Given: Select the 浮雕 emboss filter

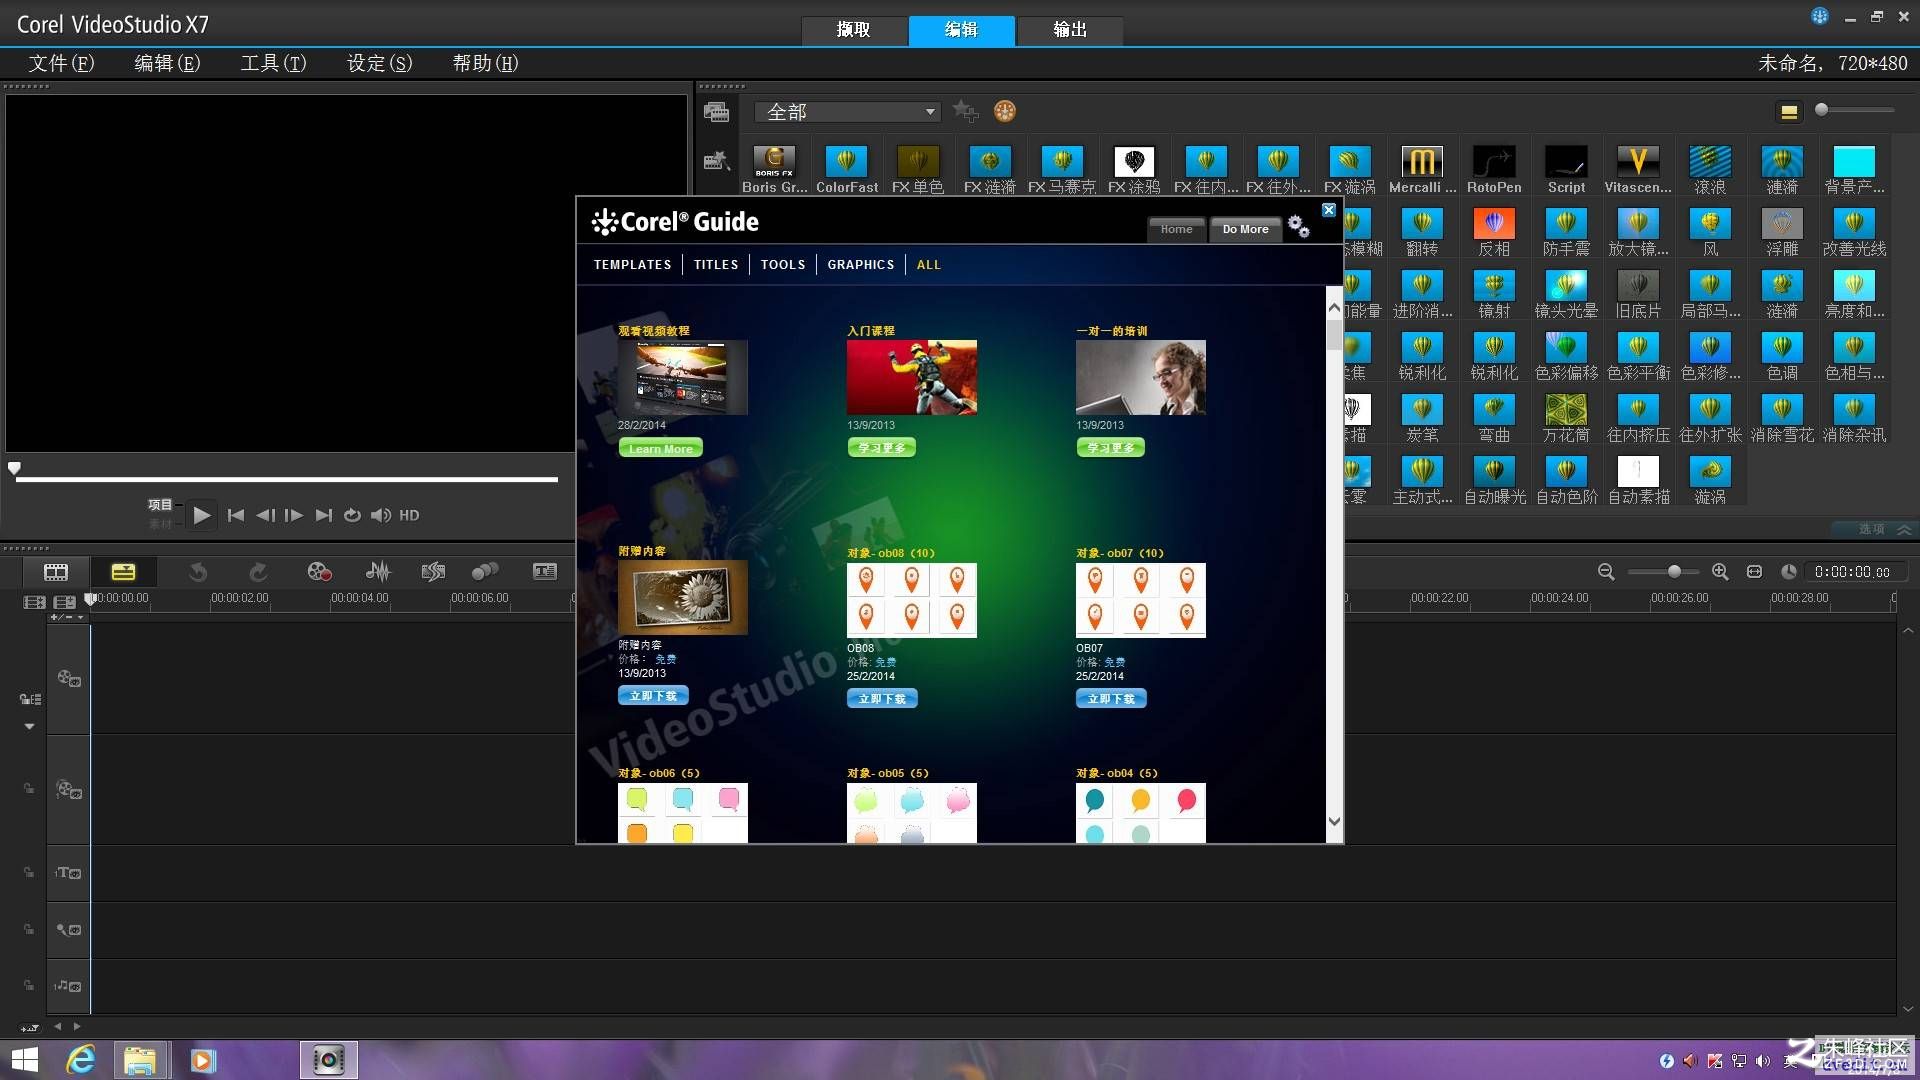Looking at the screenshot, I should pos(1782,223).
